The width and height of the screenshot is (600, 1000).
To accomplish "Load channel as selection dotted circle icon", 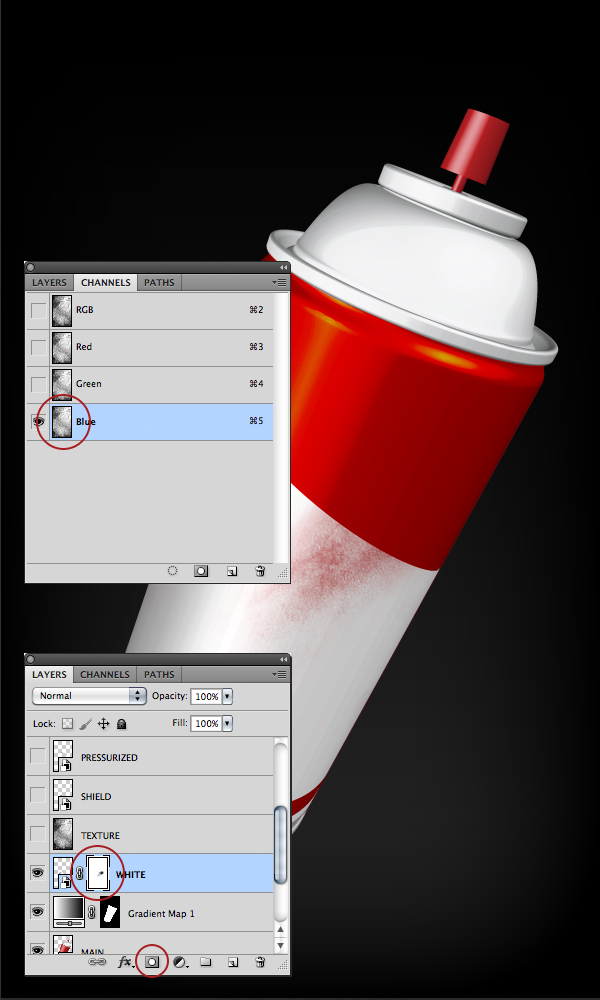I will click(172, 571).
